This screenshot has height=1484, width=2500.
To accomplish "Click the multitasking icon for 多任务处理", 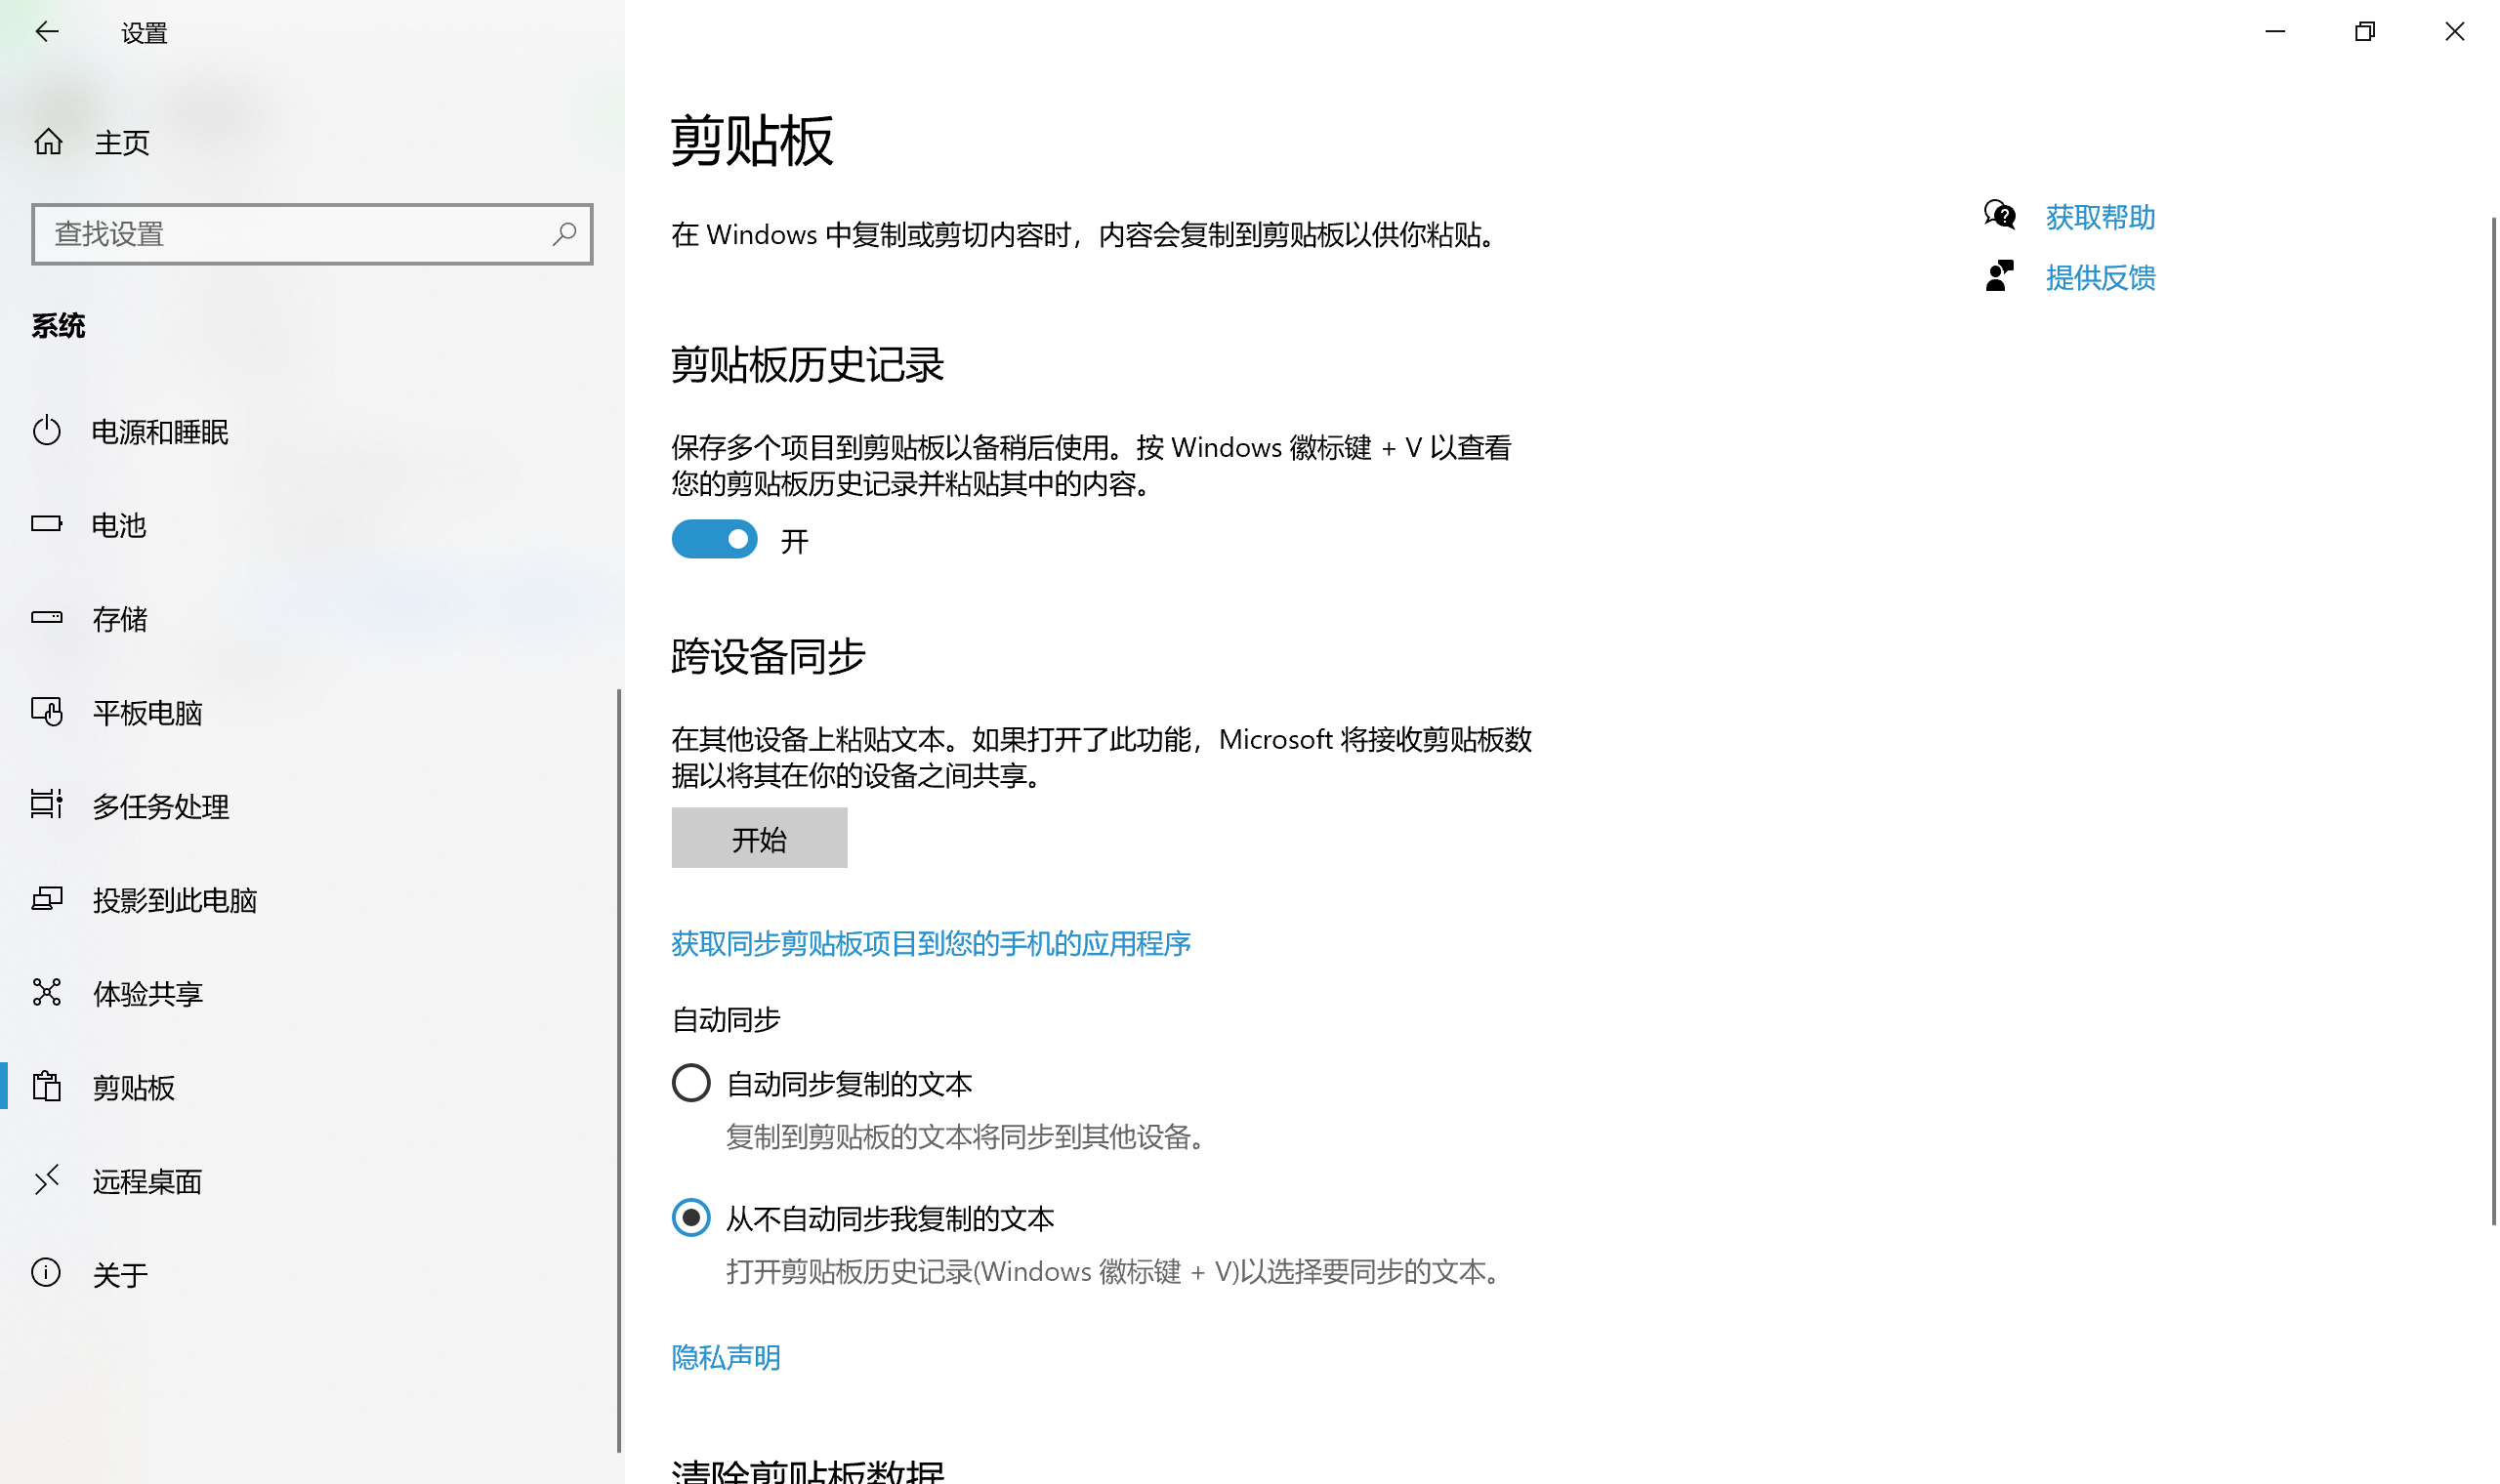I will 47,805.
